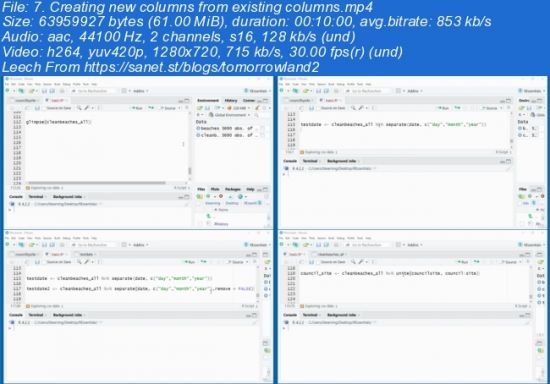The width and height of the screenshot is (550, 384).
Task: Click Go to file/function field in top-right frame
Action: [x=367, y=91]
